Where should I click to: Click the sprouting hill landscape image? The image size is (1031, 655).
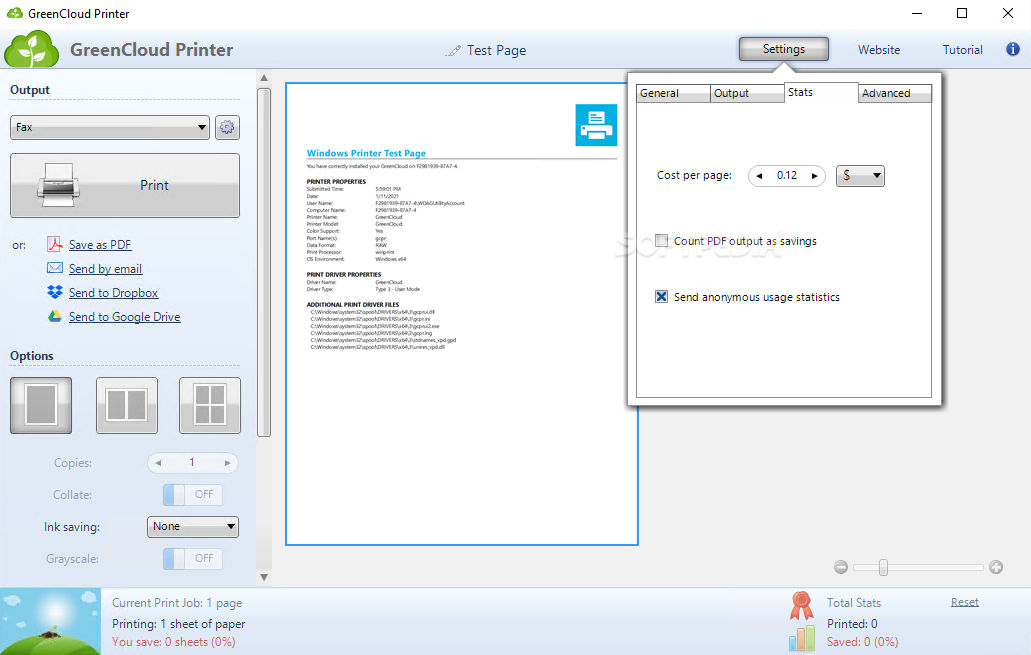pos(51,621)
